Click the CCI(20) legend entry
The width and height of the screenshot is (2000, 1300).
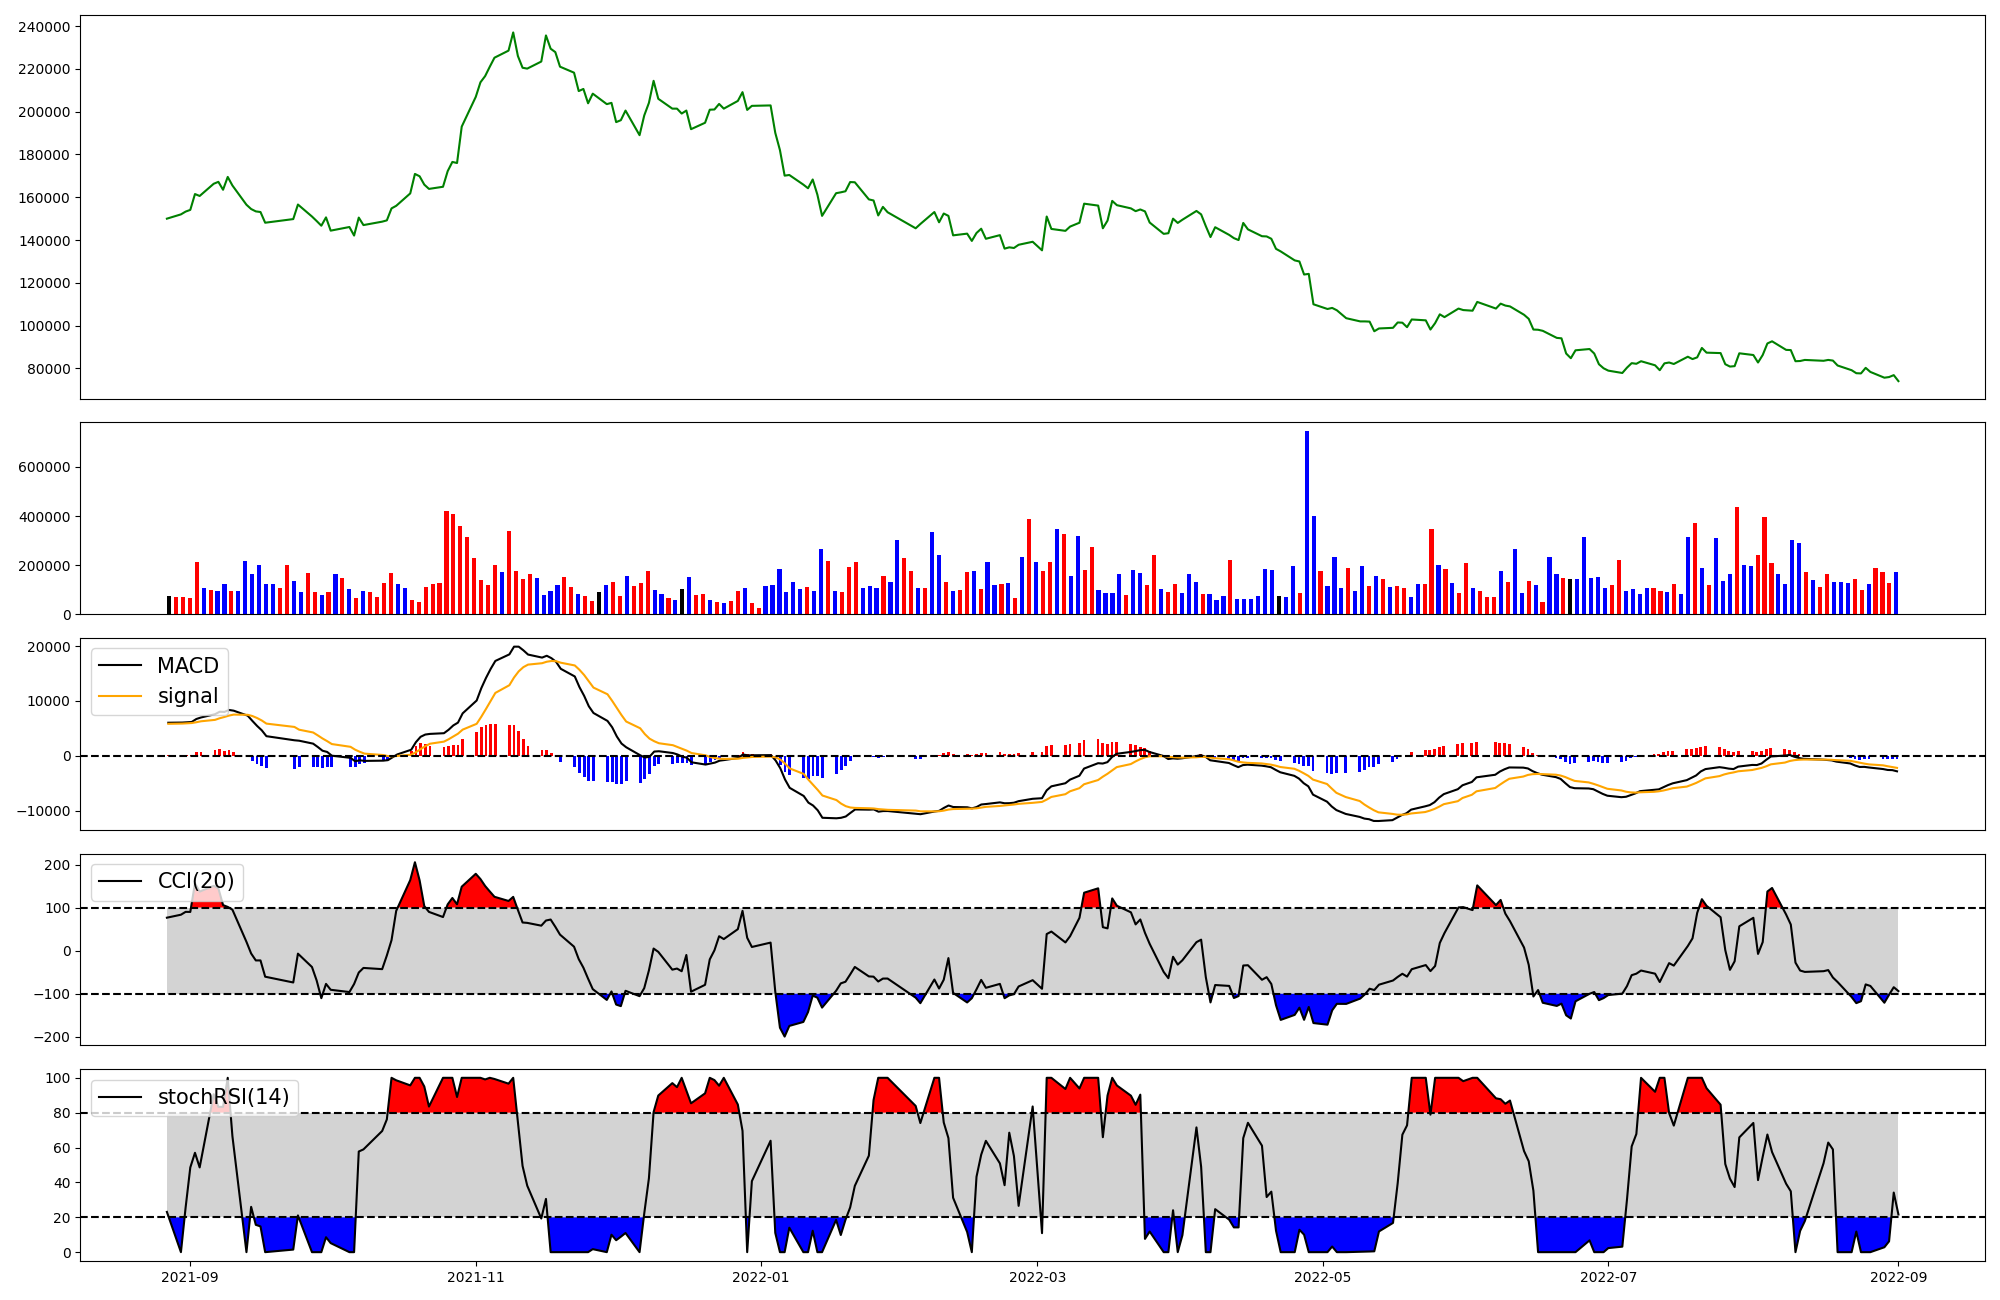(195, 881)
